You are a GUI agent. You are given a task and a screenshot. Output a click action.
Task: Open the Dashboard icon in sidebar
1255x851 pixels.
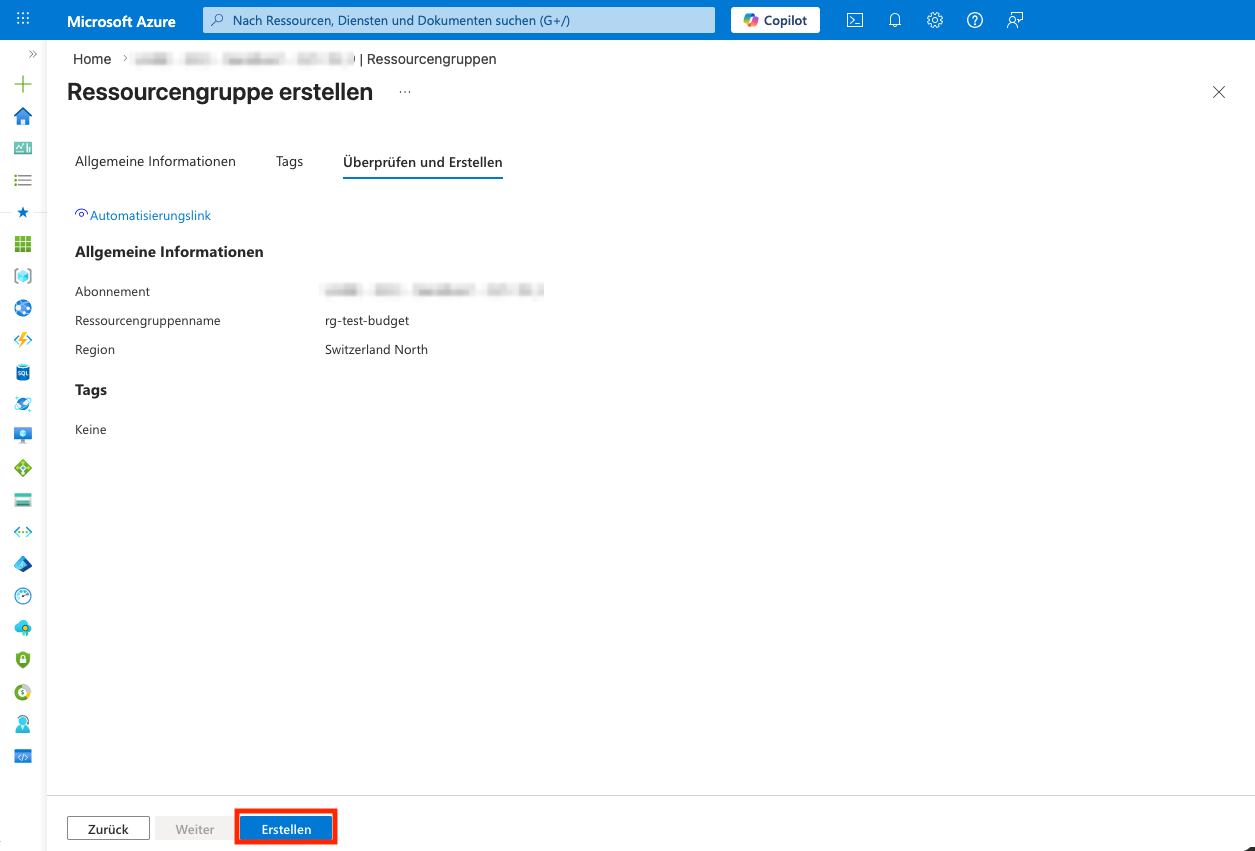tap(23, 148)
